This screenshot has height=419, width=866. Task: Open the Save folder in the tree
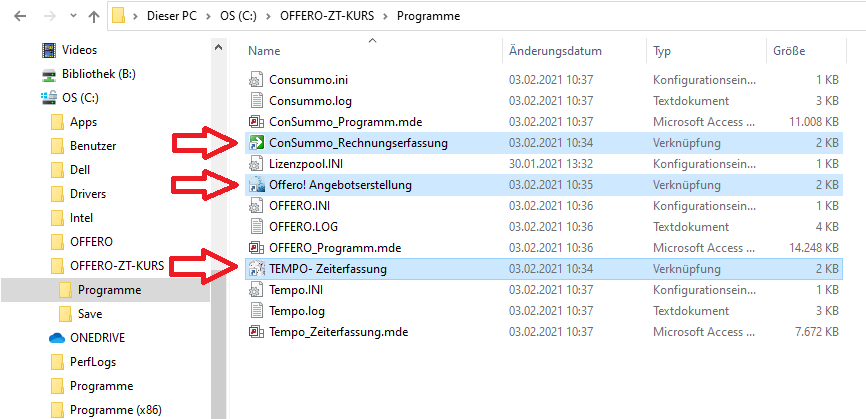[89, 314]
